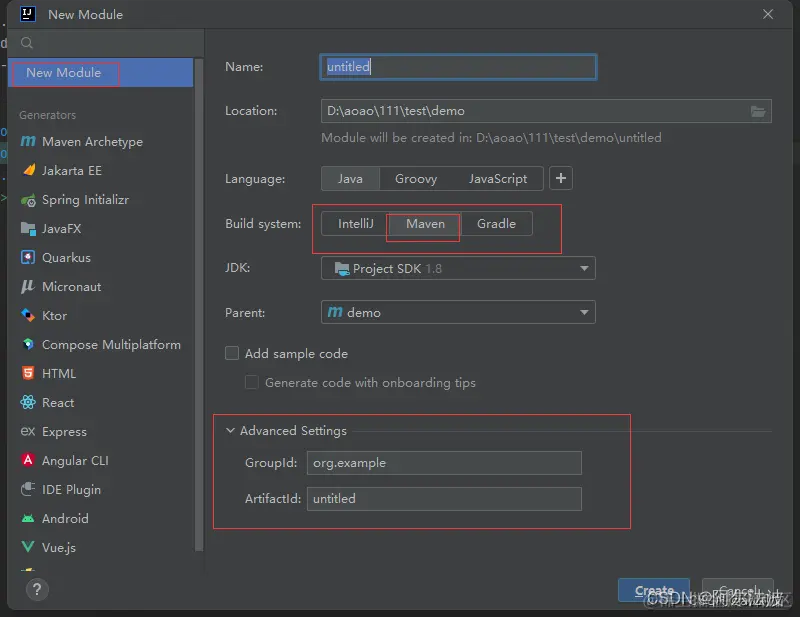This screenshot has width=800, height=617.
Task: Select the Compose Multiplatform generator entry
Action: click(101, 344)
